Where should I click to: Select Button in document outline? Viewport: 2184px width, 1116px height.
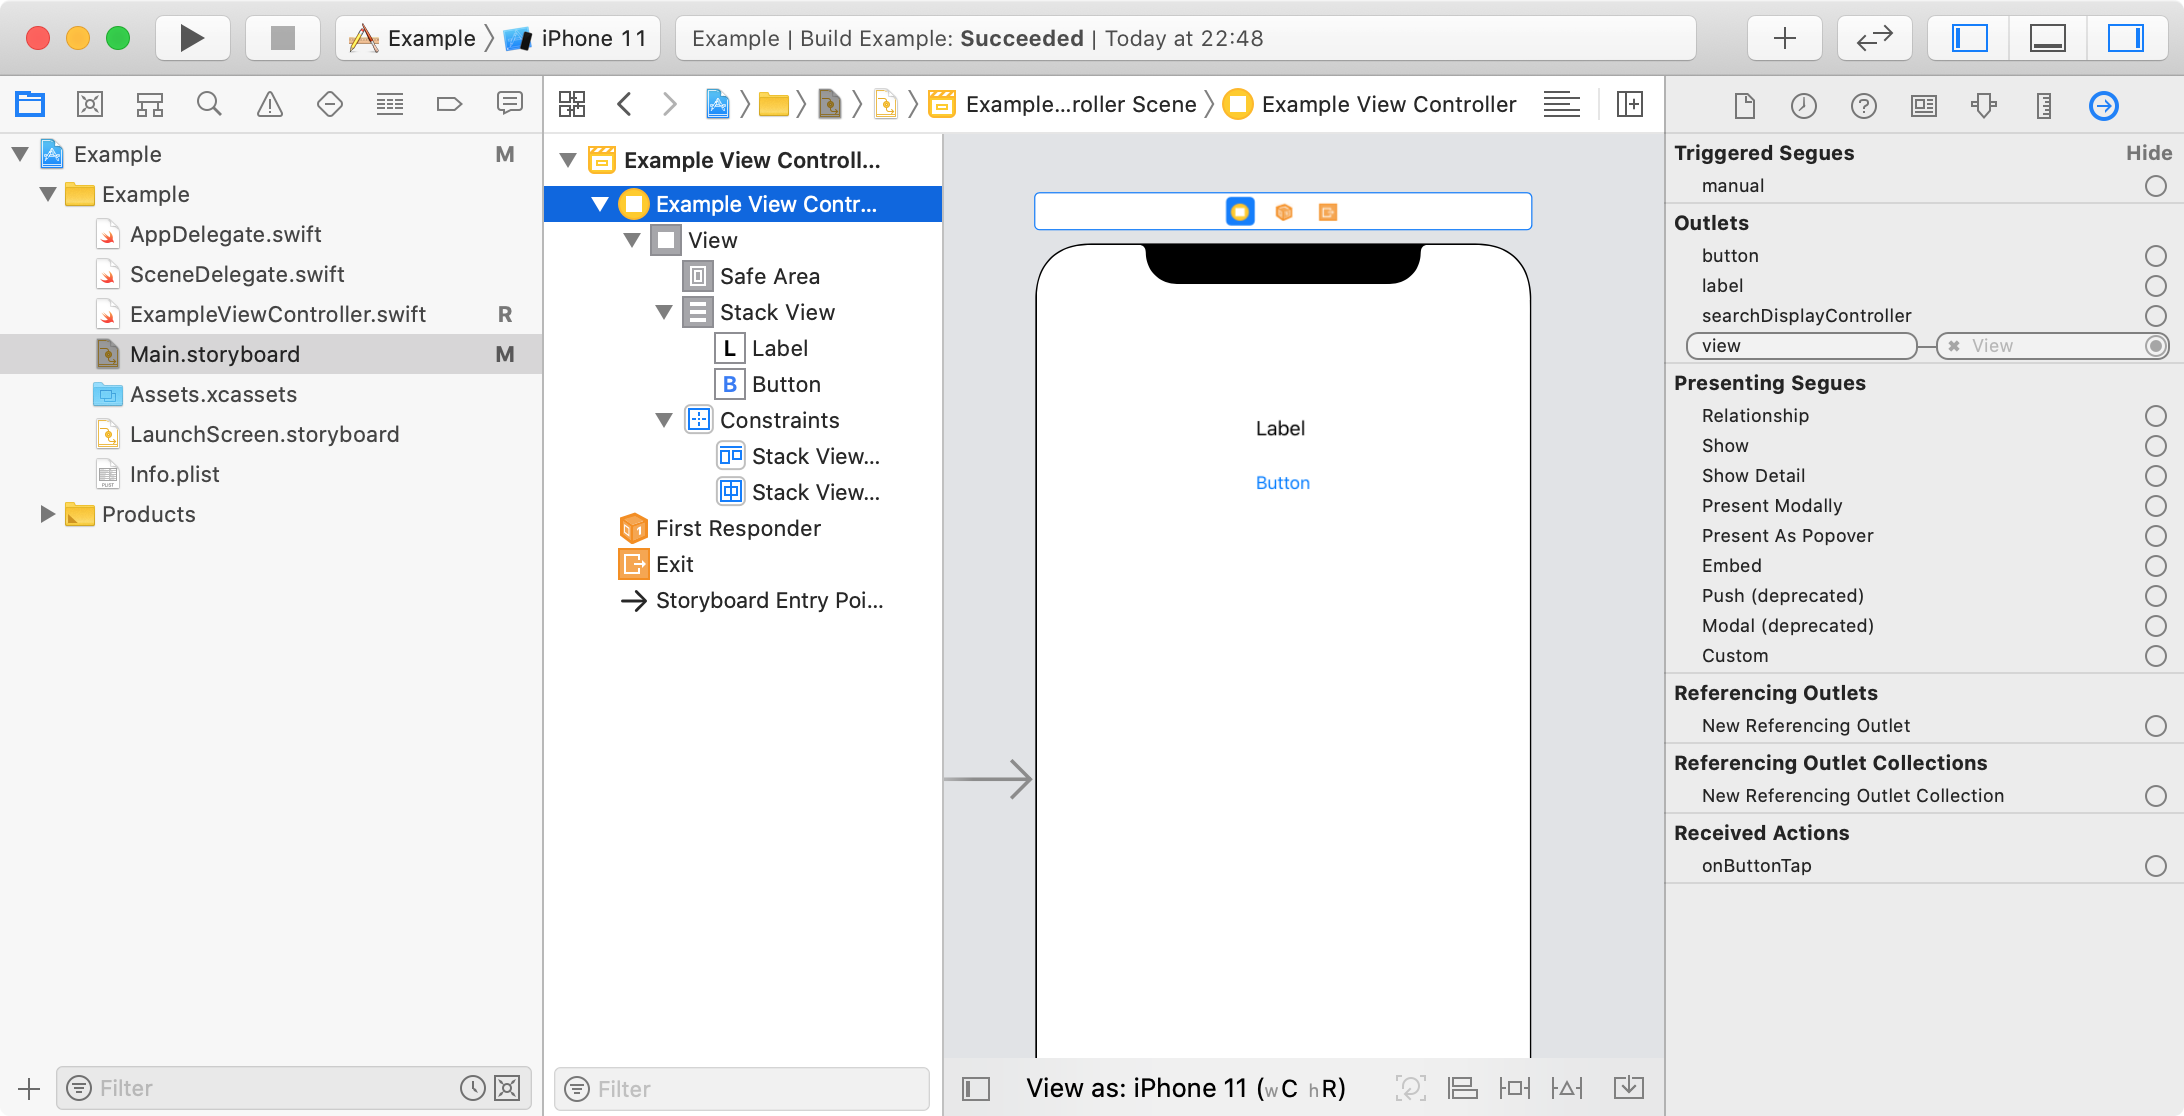click(786, 384)
